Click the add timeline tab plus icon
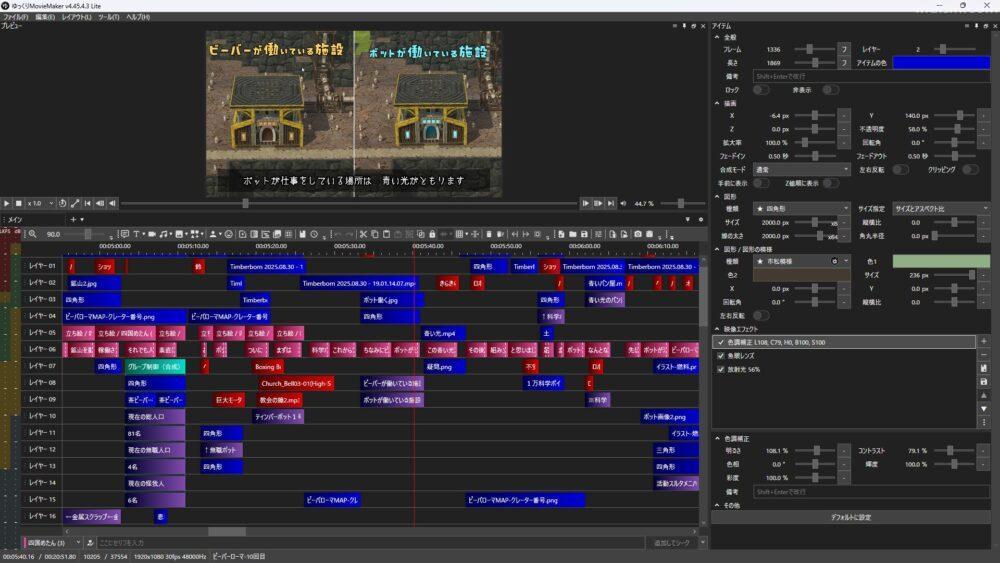The height and width of the screenshot is (563, 1000). click(72, 219)
